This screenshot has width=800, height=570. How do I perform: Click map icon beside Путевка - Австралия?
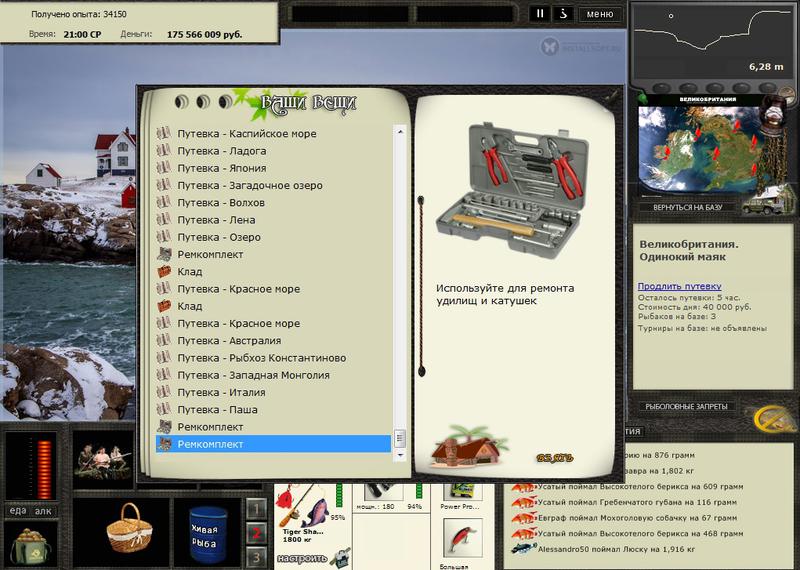pos(163,340)
